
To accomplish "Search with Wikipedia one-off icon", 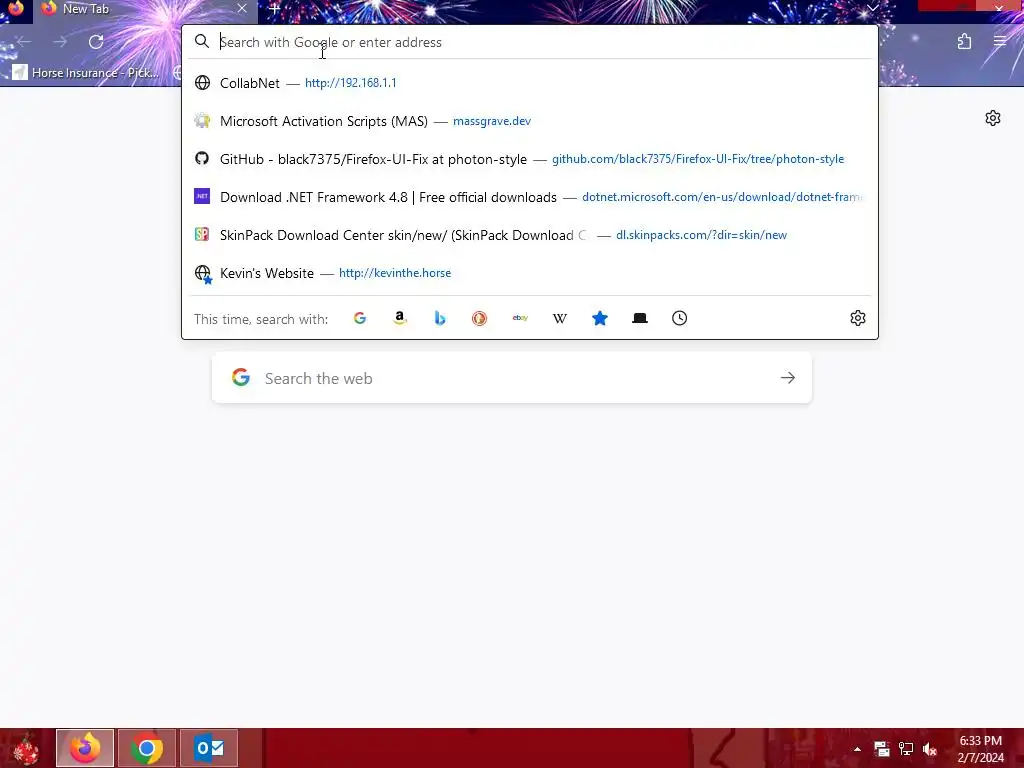I will click(560, 319).
